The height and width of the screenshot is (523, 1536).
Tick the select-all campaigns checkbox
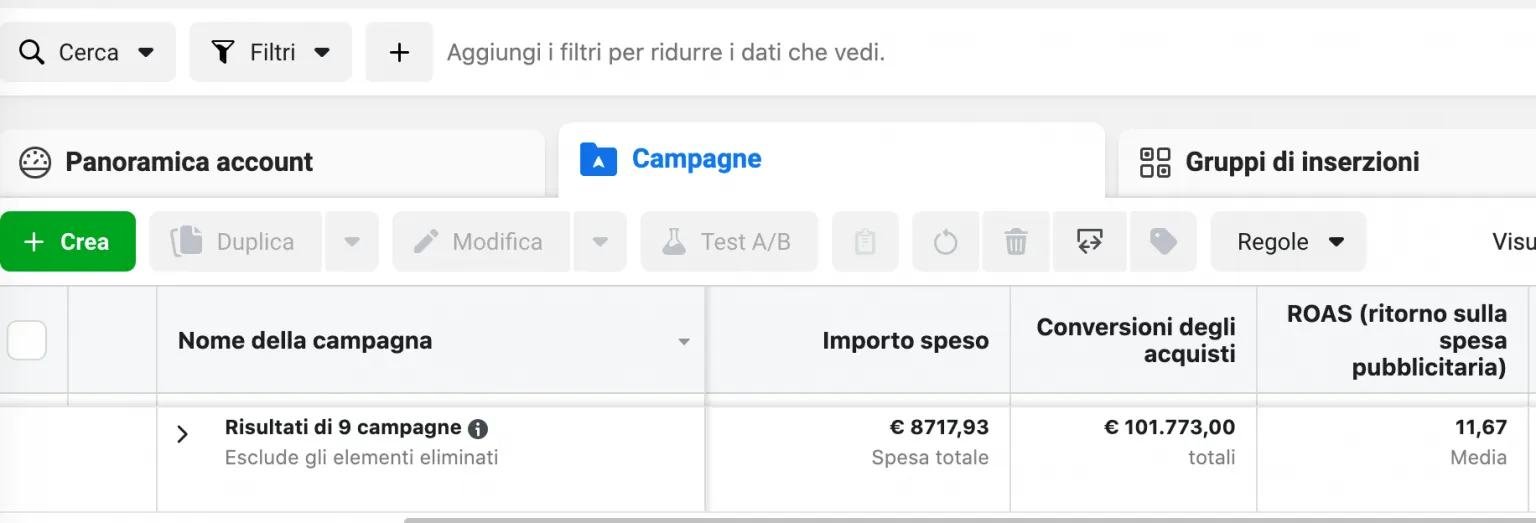point(26,341)
